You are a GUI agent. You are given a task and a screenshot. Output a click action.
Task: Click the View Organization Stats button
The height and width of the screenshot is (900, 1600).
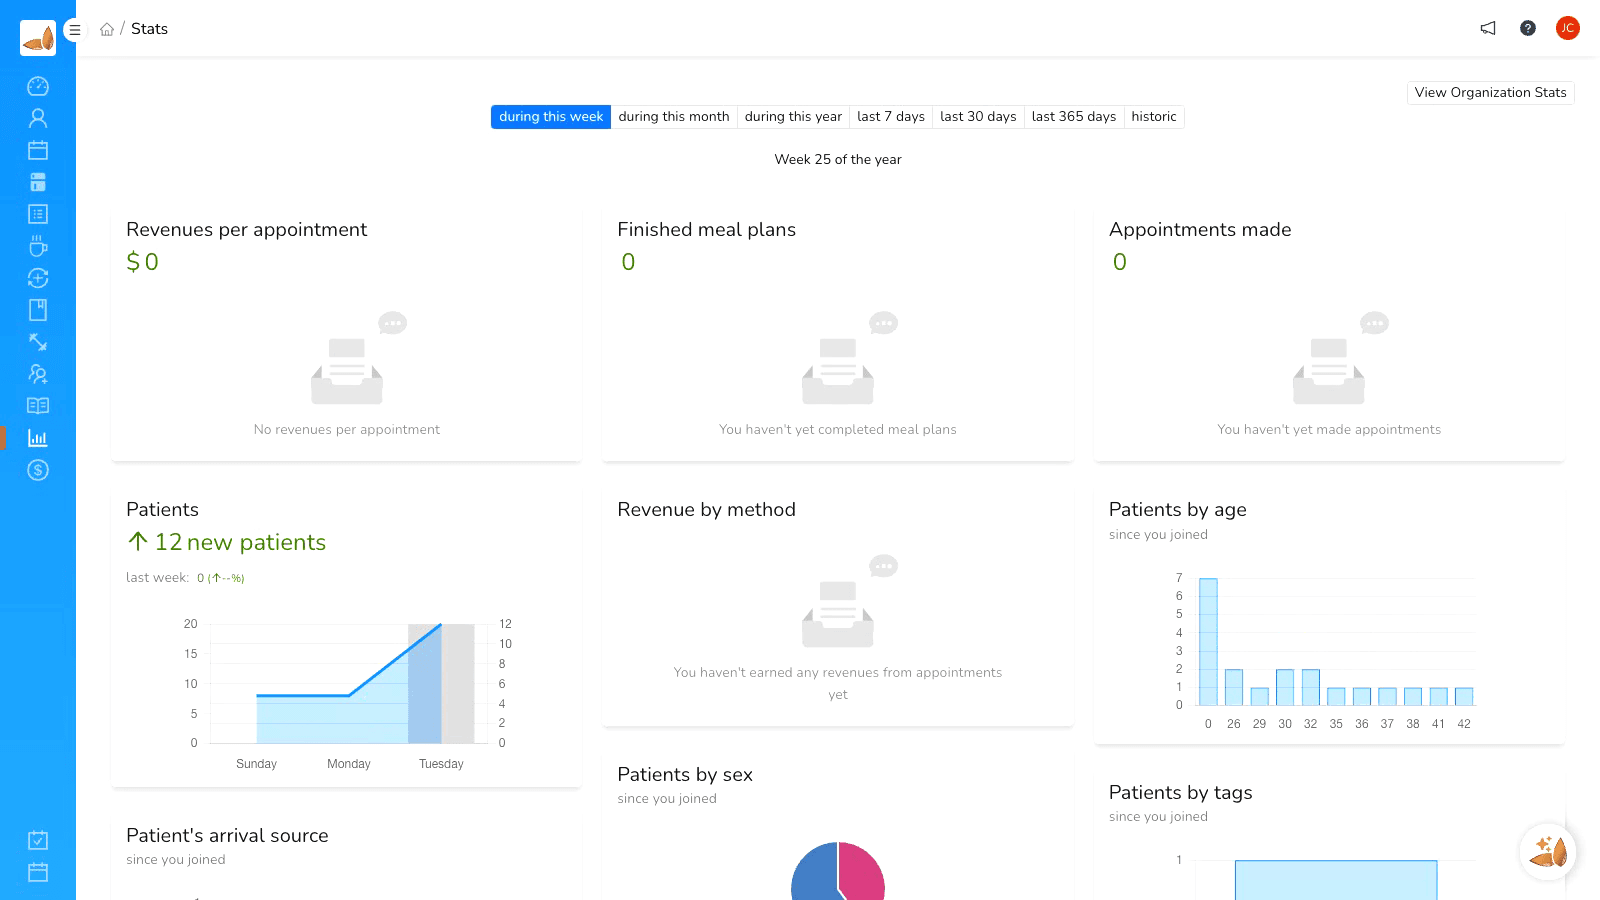click(x=1490, y=93)
